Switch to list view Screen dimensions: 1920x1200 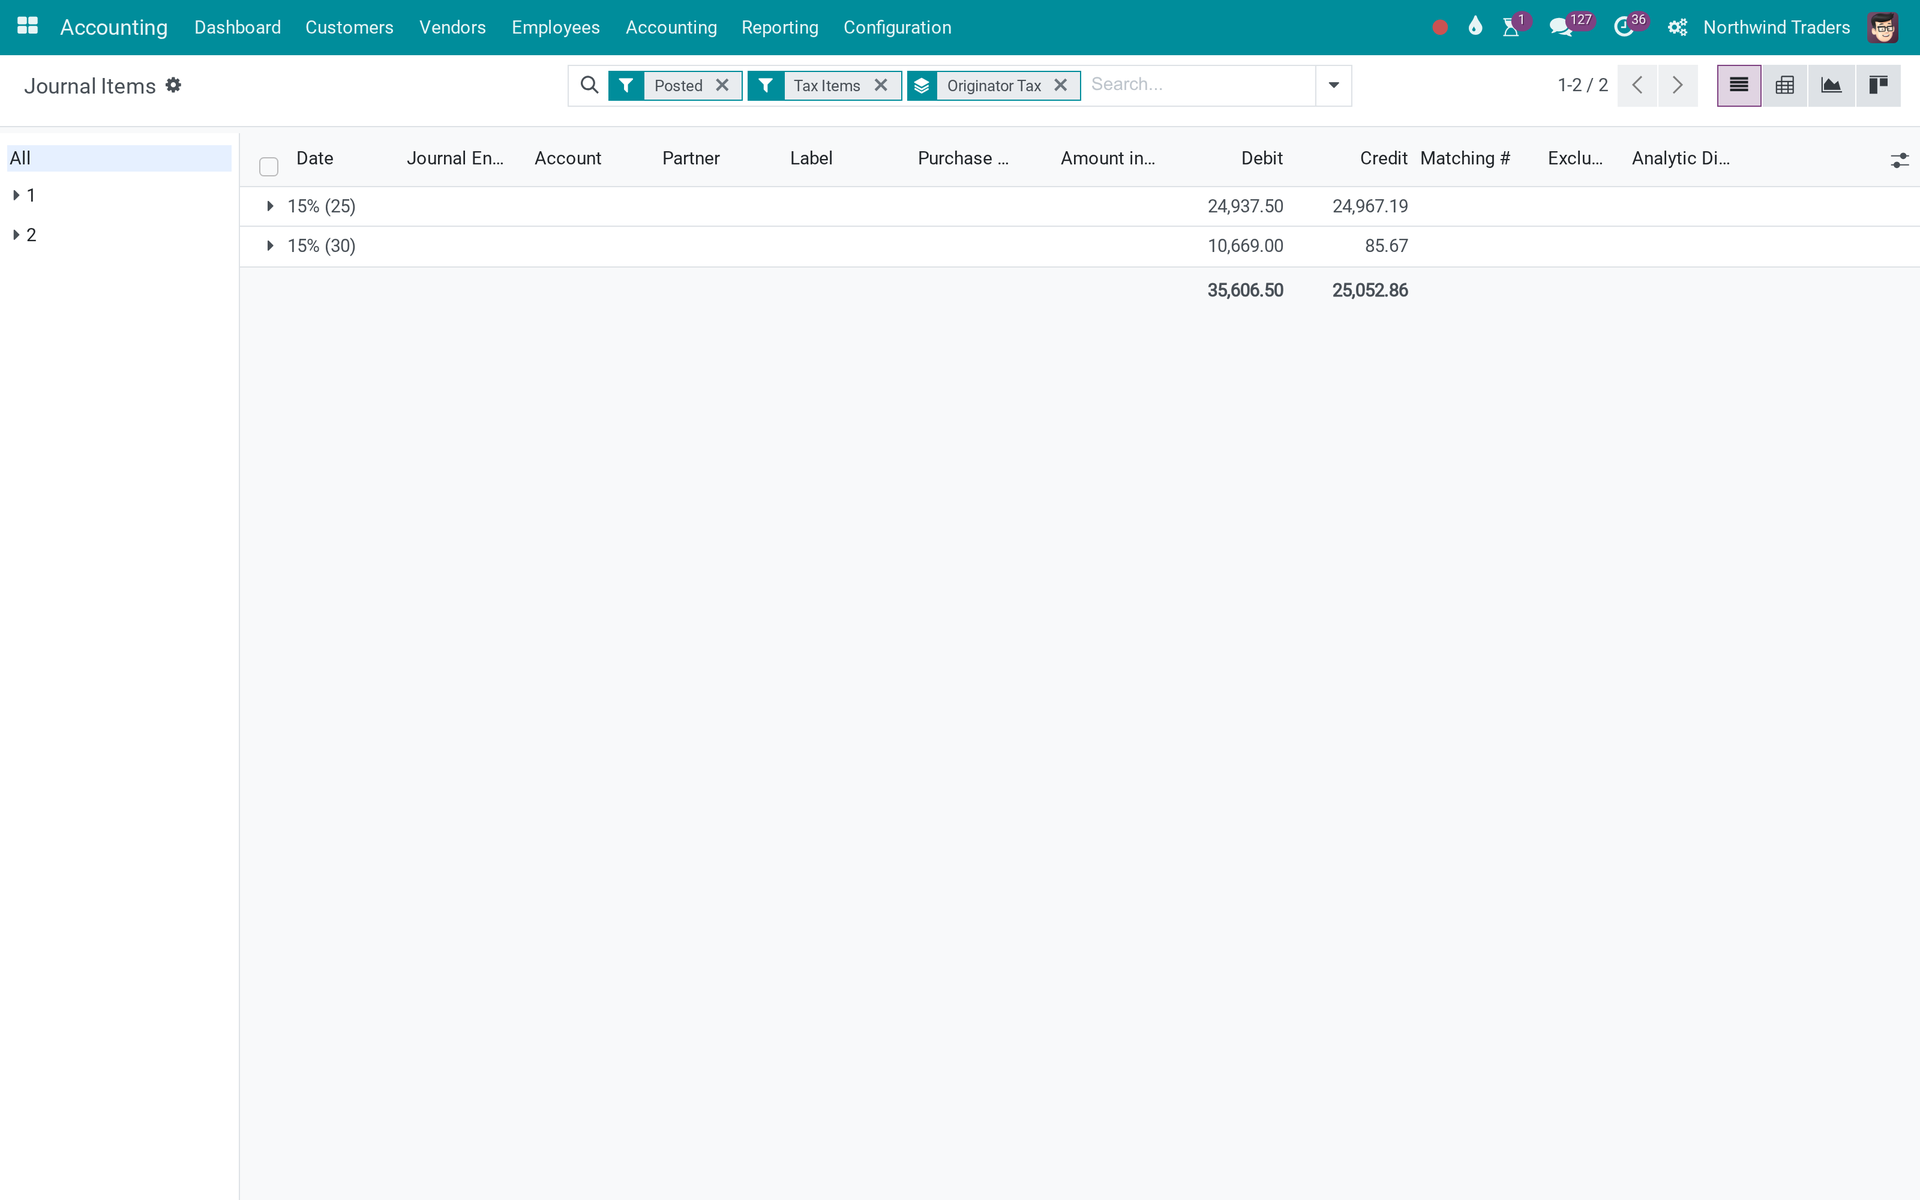1739,86
